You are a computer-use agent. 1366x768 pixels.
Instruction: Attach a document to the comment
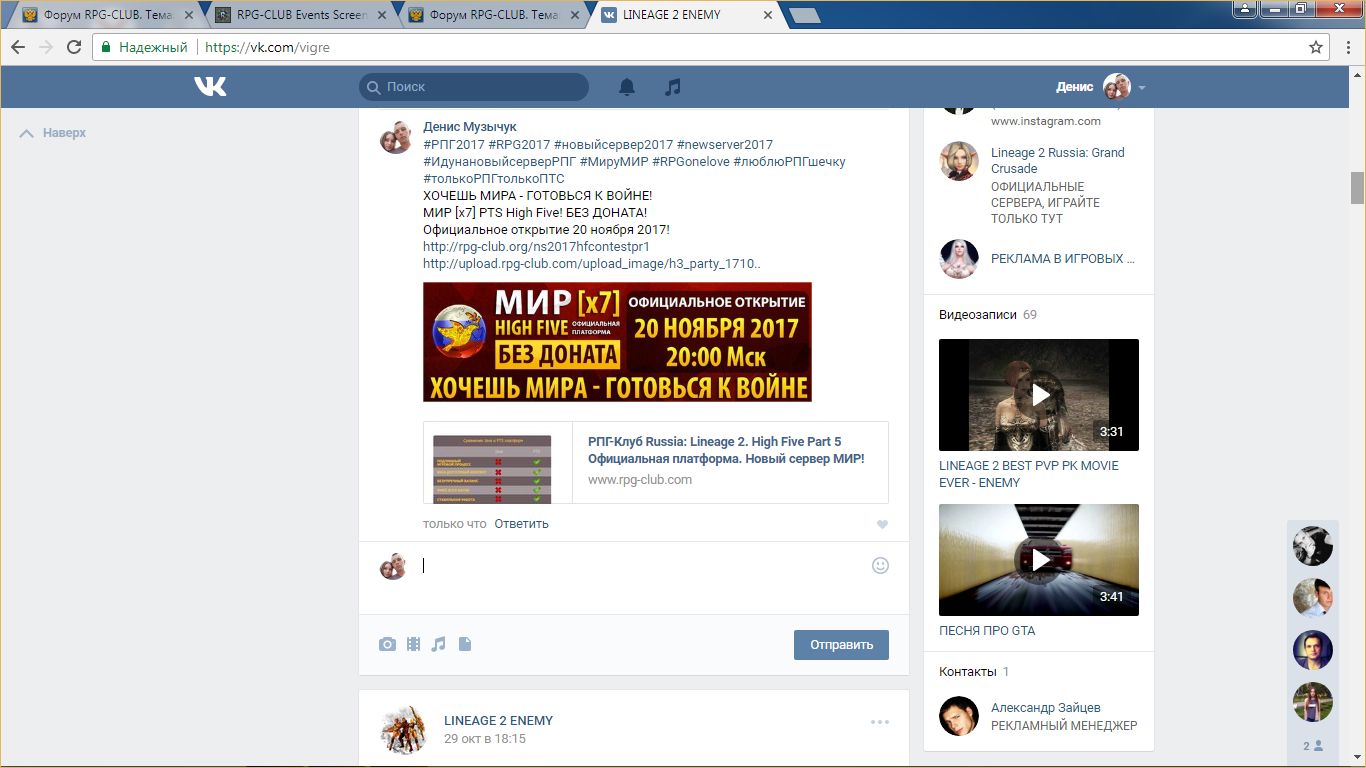point(464,645)
